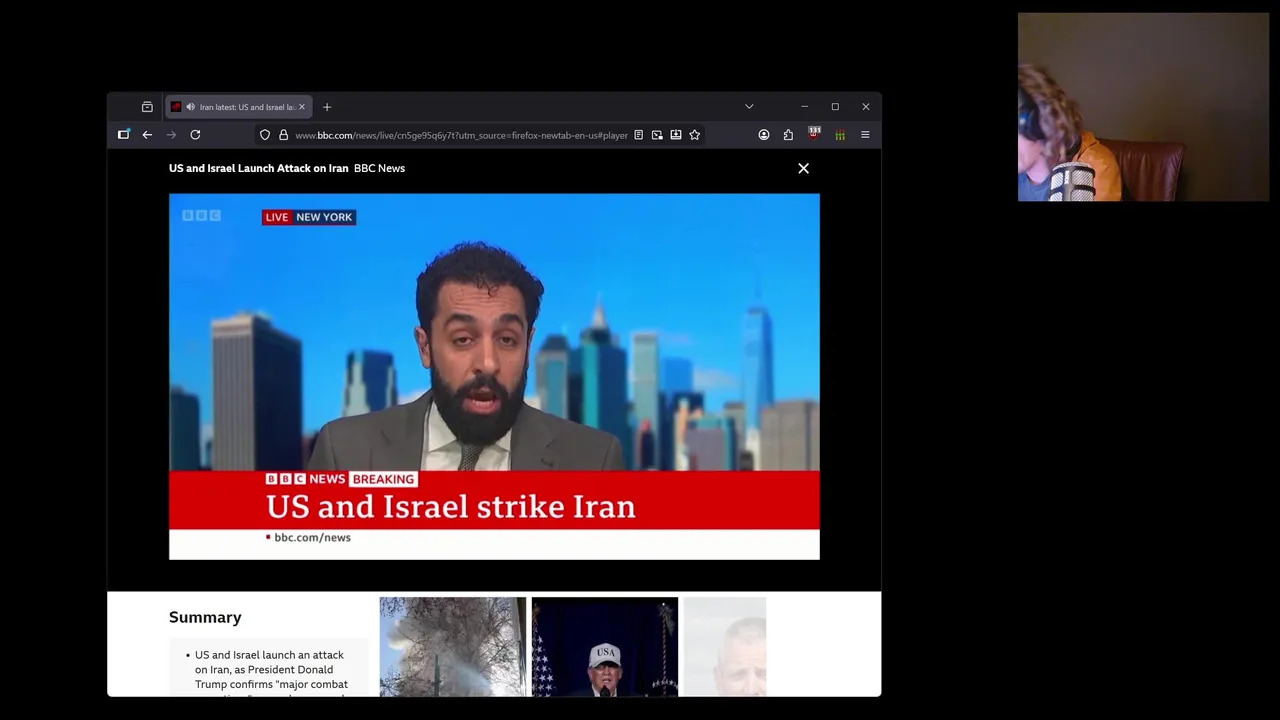Open a new tab with plus button
This screenshot has height=720, width=1280.
click(327, 107)
